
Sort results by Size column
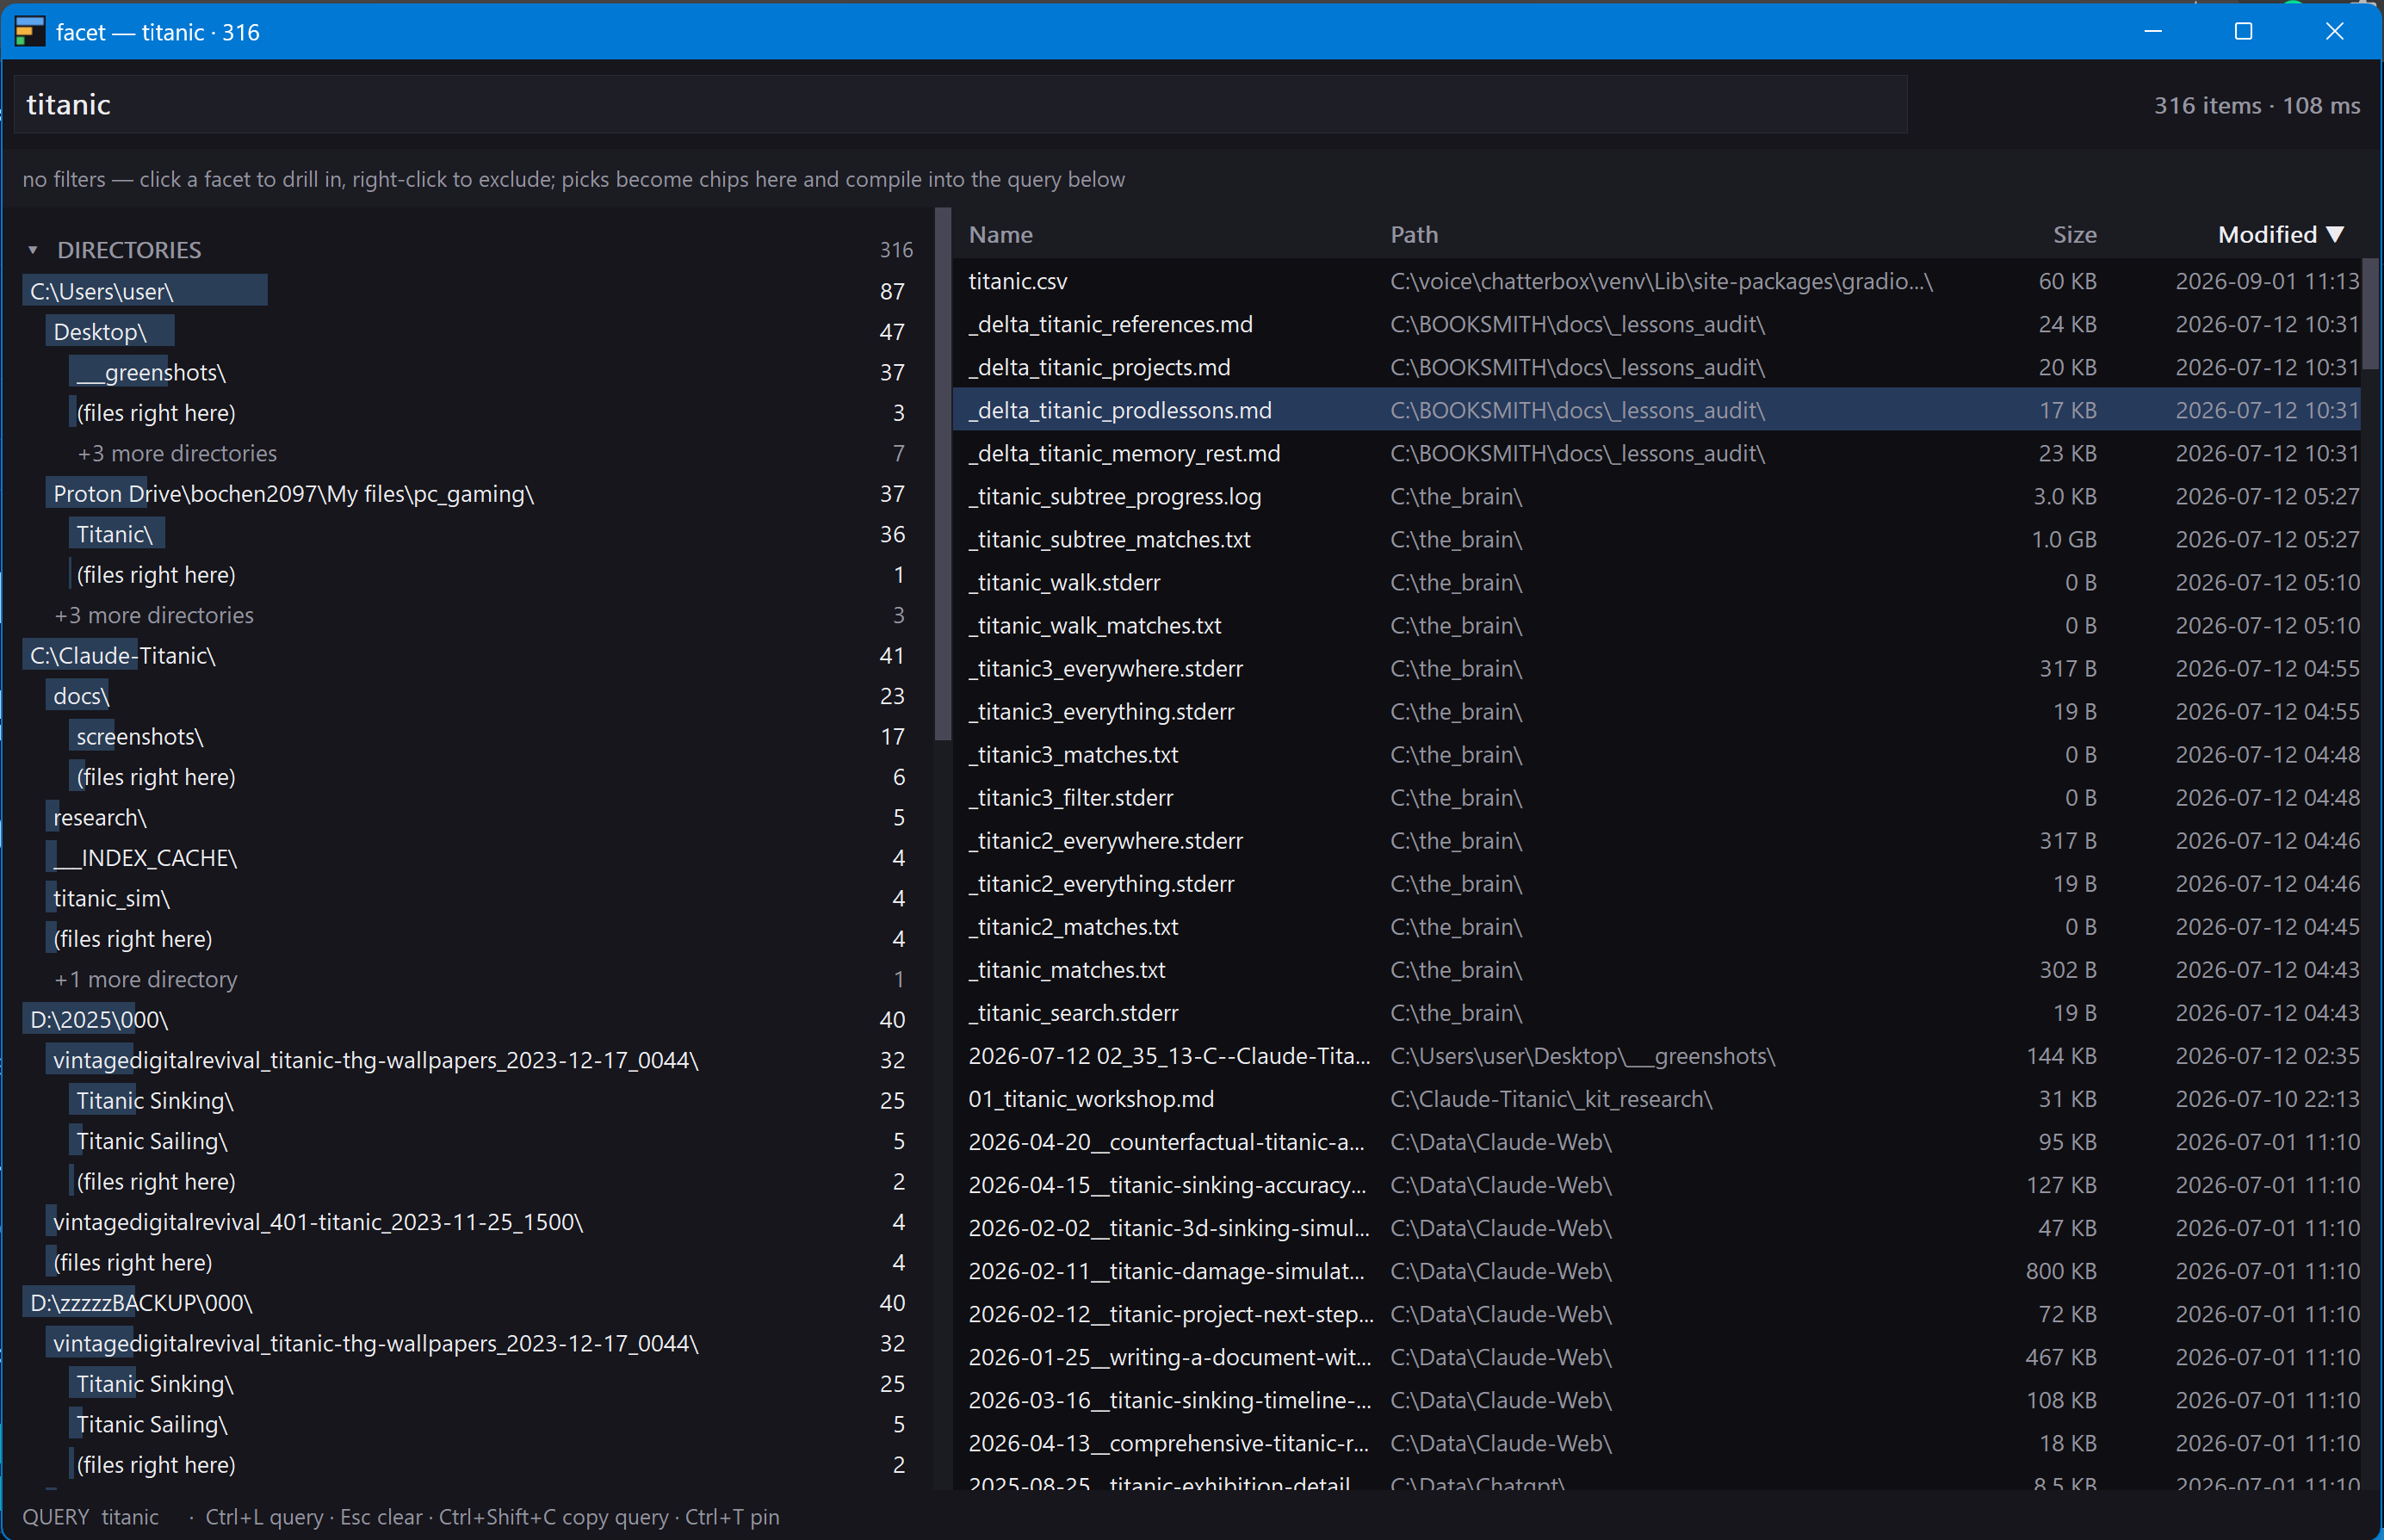[x=2074, y=234]
